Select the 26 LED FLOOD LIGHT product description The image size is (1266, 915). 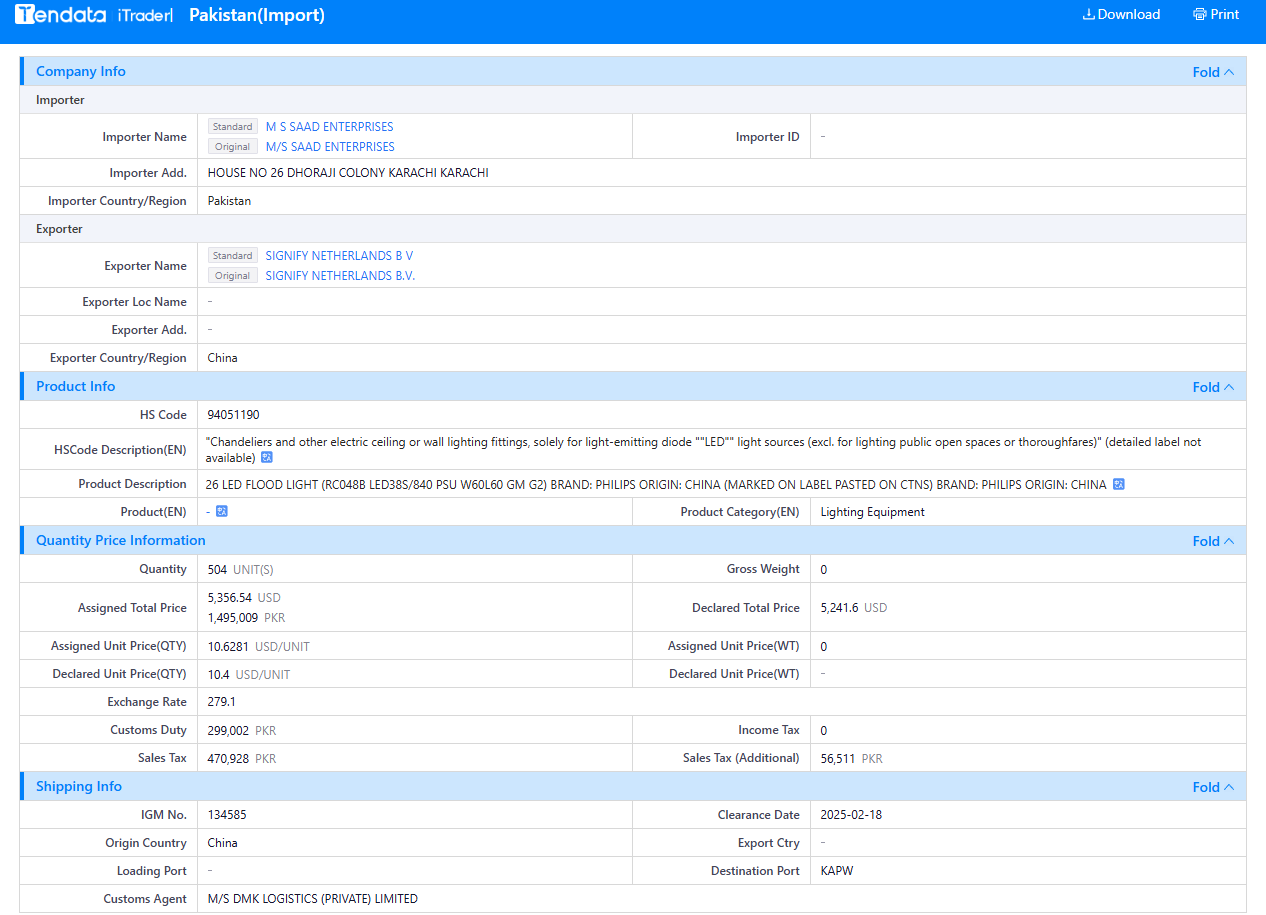pyautogui.click(x=656, y=484)
